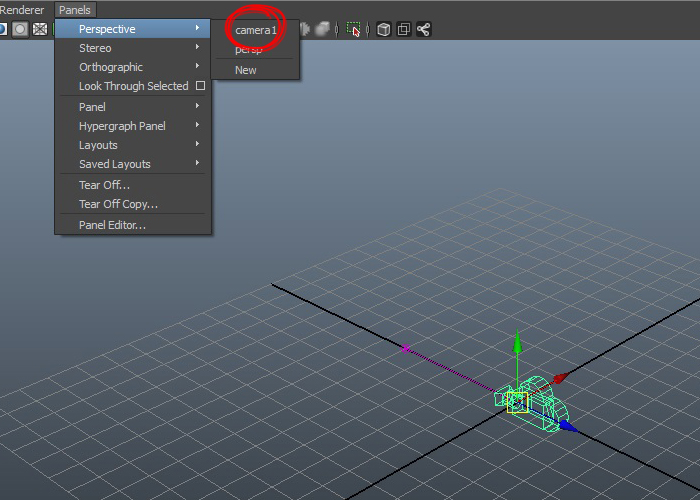Expand the Saved Layouts submenu

click(x=133, y=164)
